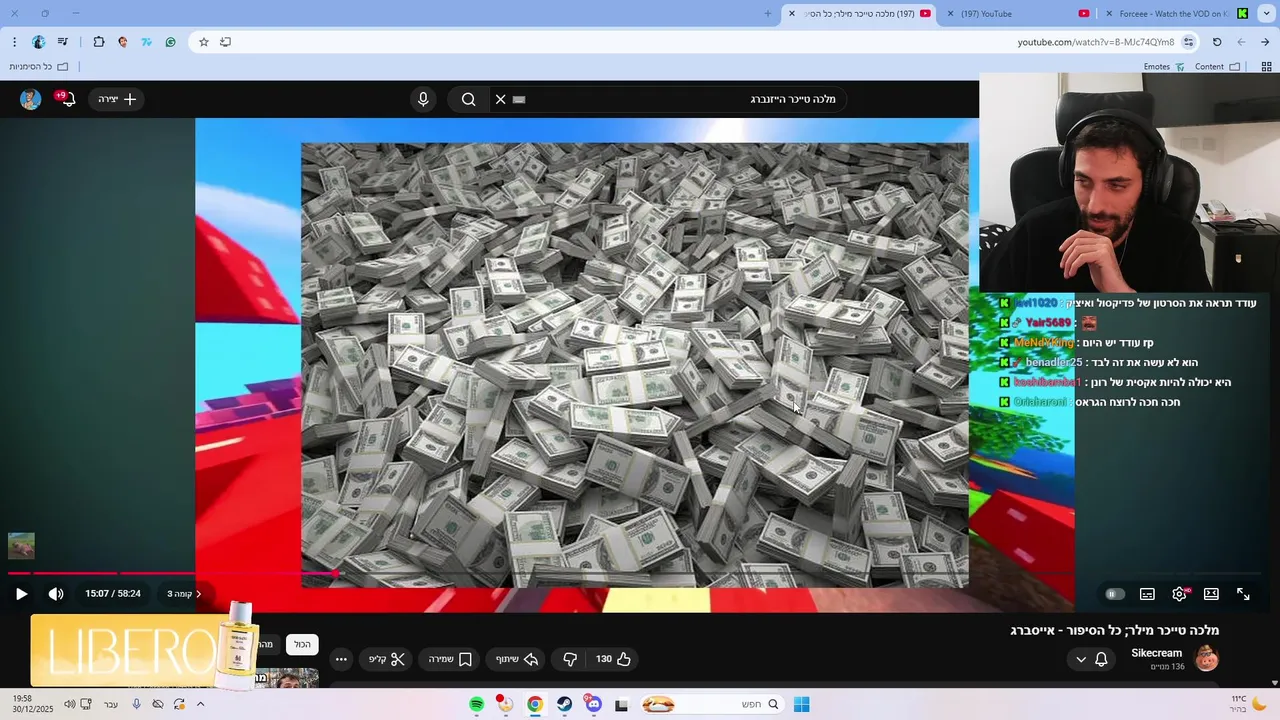Screen dimensions: 1280x720
Task: Show hidden system tray icons
Action: pyautogui.click(x=200, y=704)
